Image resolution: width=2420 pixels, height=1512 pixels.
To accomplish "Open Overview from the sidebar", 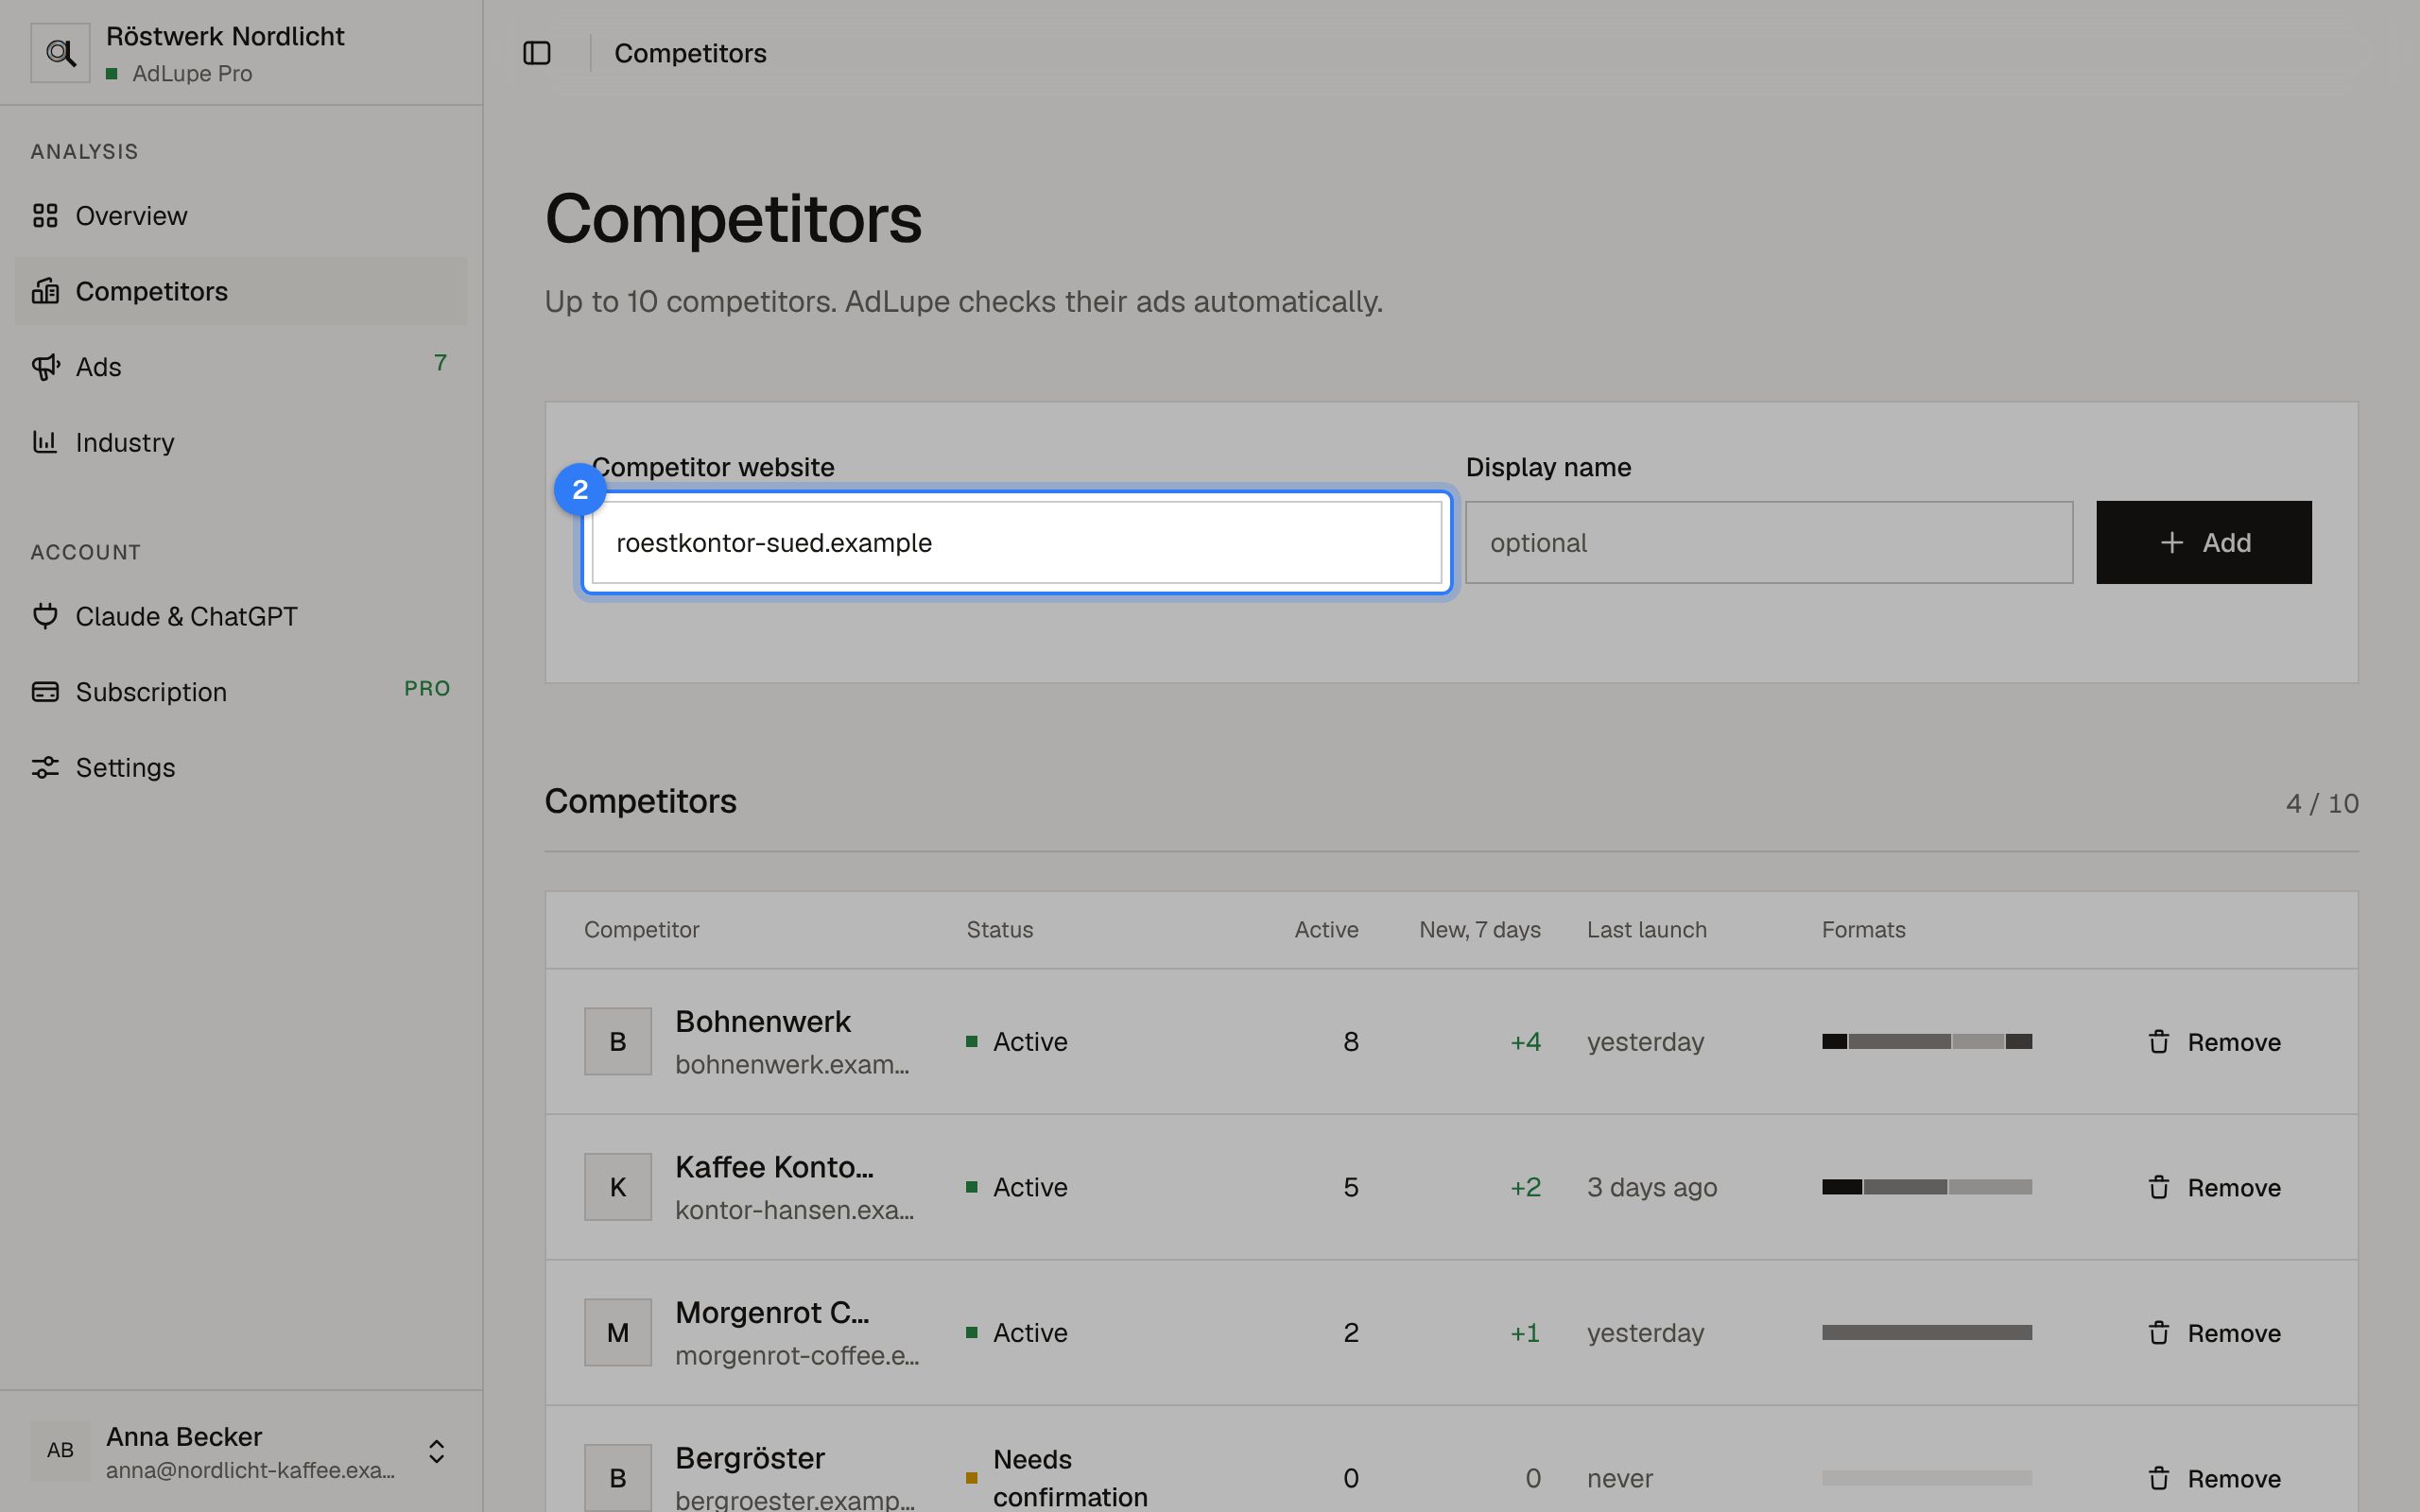I will pos(241,216).
